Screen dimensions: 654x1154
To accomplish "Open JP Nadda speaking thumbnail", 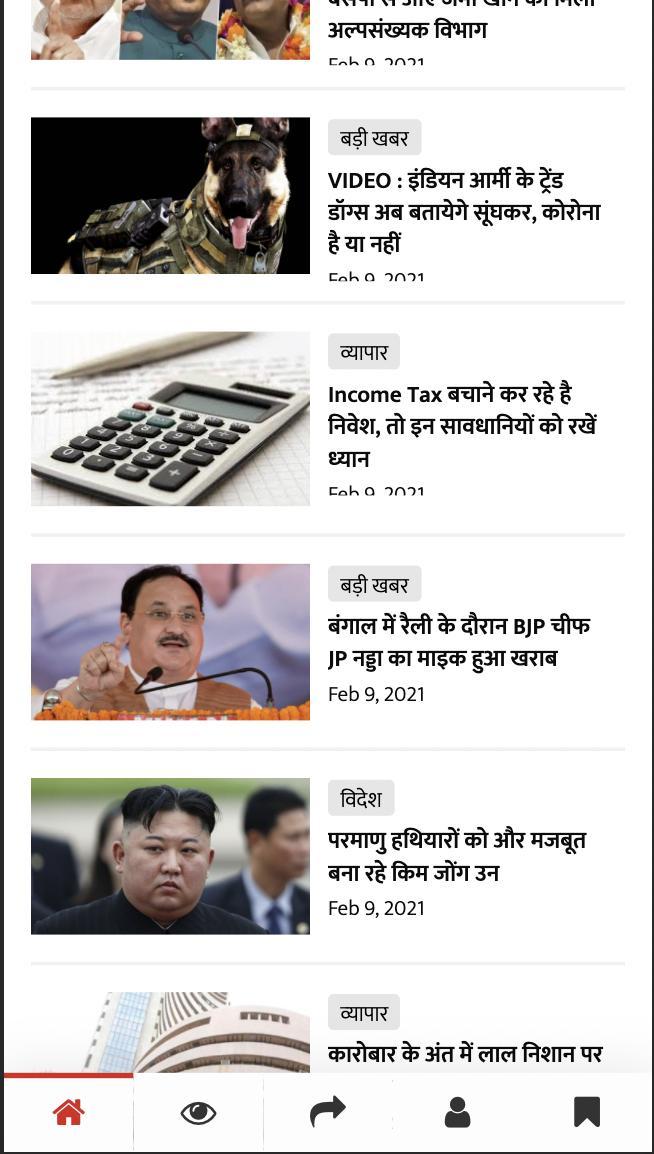I will (x=170, y=642).
